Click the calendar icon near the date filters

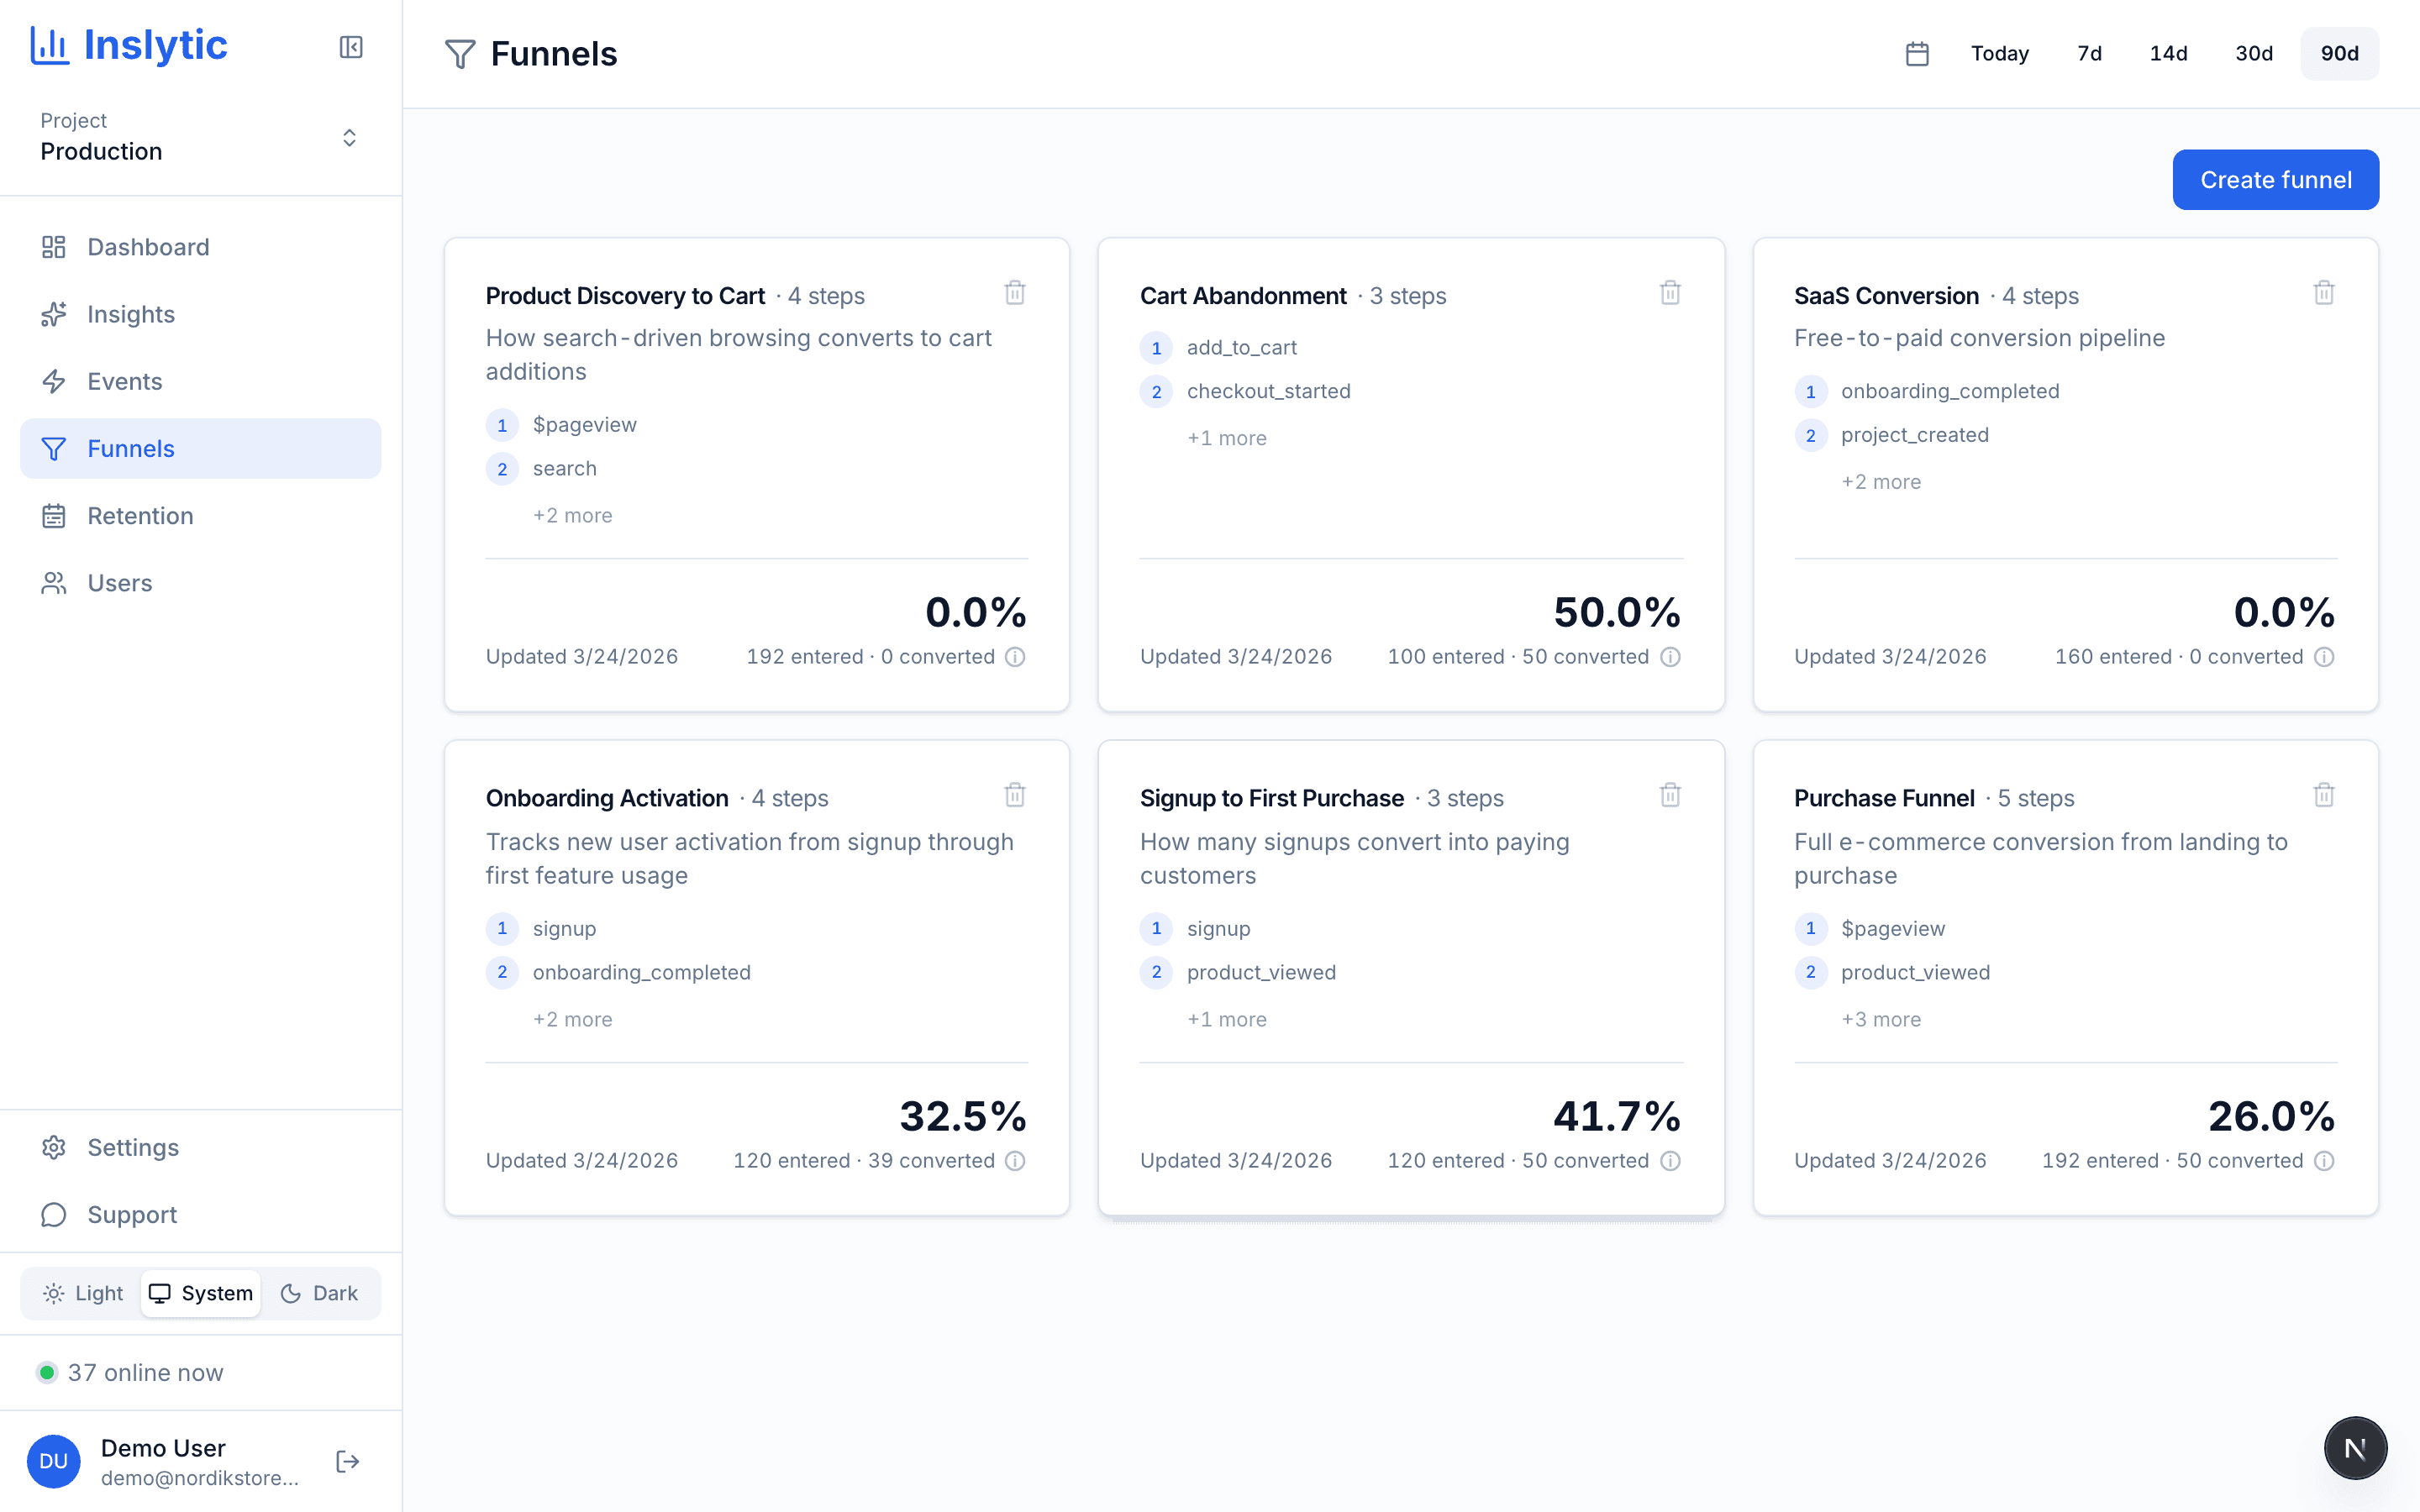[1915, 53]
